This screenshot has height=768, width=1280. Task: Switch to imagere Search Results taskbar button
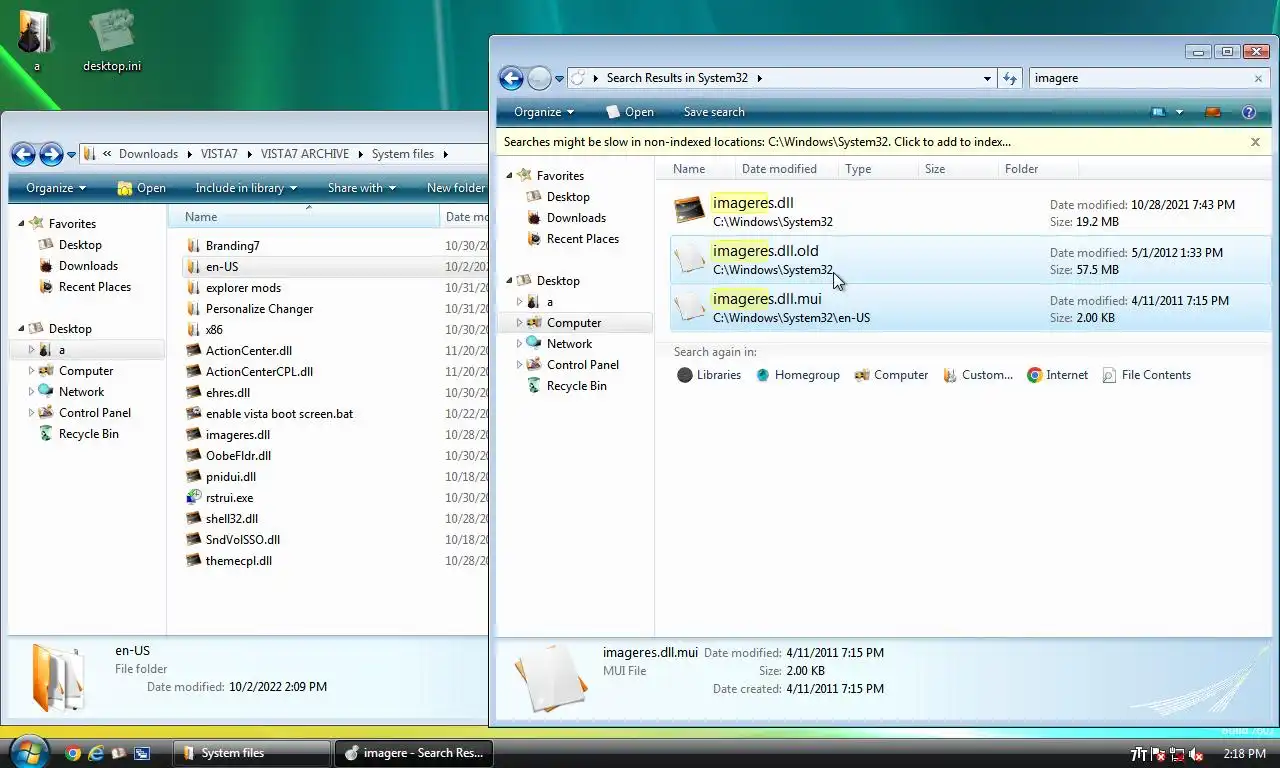413,753
